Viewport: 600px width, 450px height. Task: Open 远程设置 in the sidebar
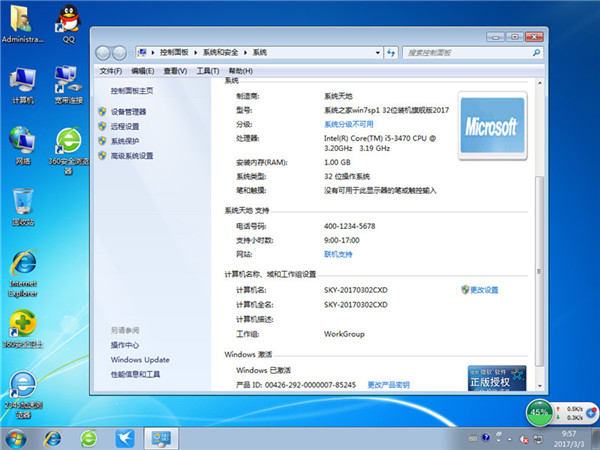click(125, 126)
